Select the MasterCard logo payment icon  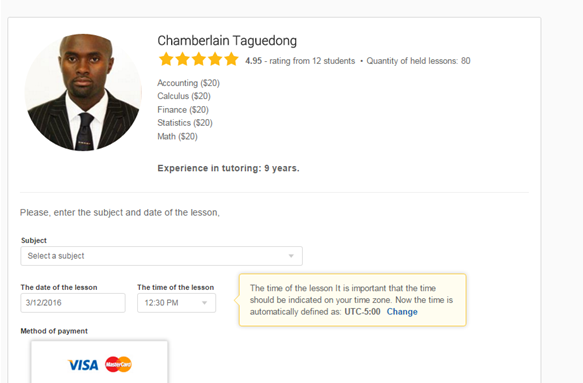(x=118, y=364)
